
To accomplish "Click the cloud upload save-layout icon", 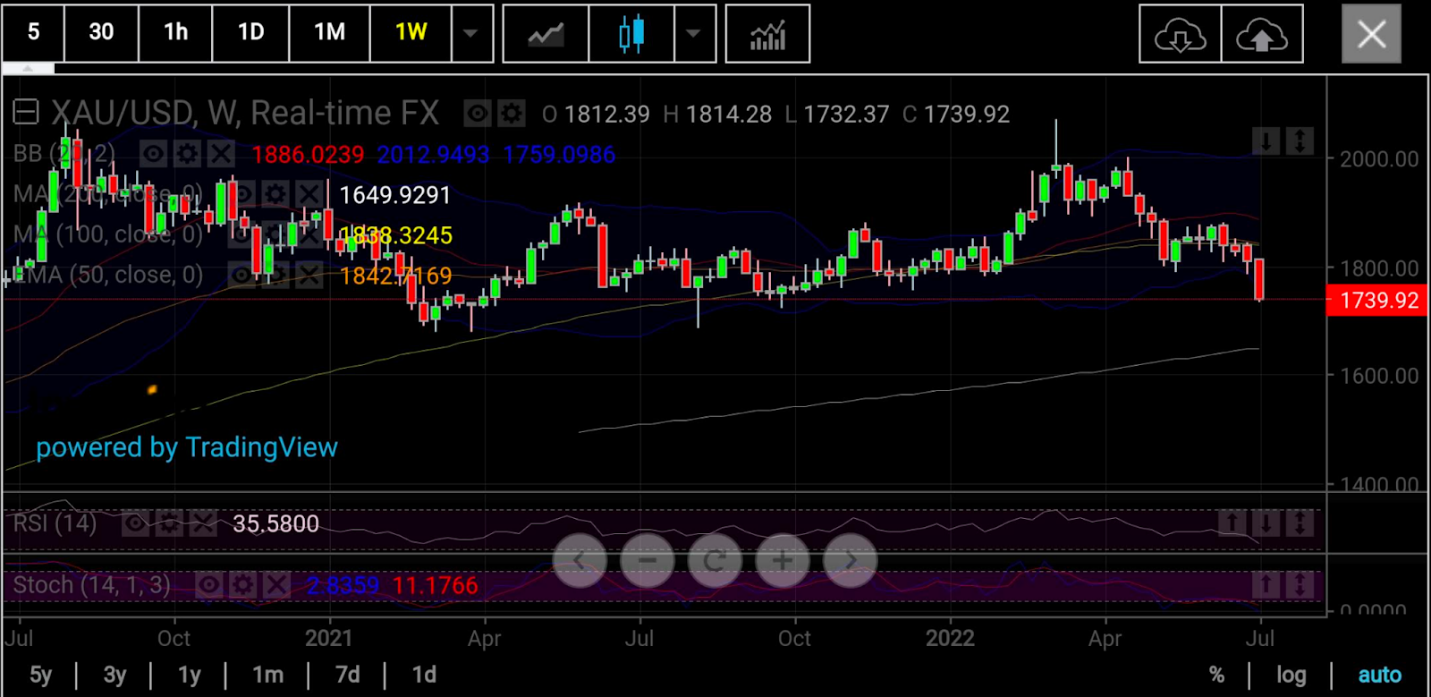I will coord(1262,34).
